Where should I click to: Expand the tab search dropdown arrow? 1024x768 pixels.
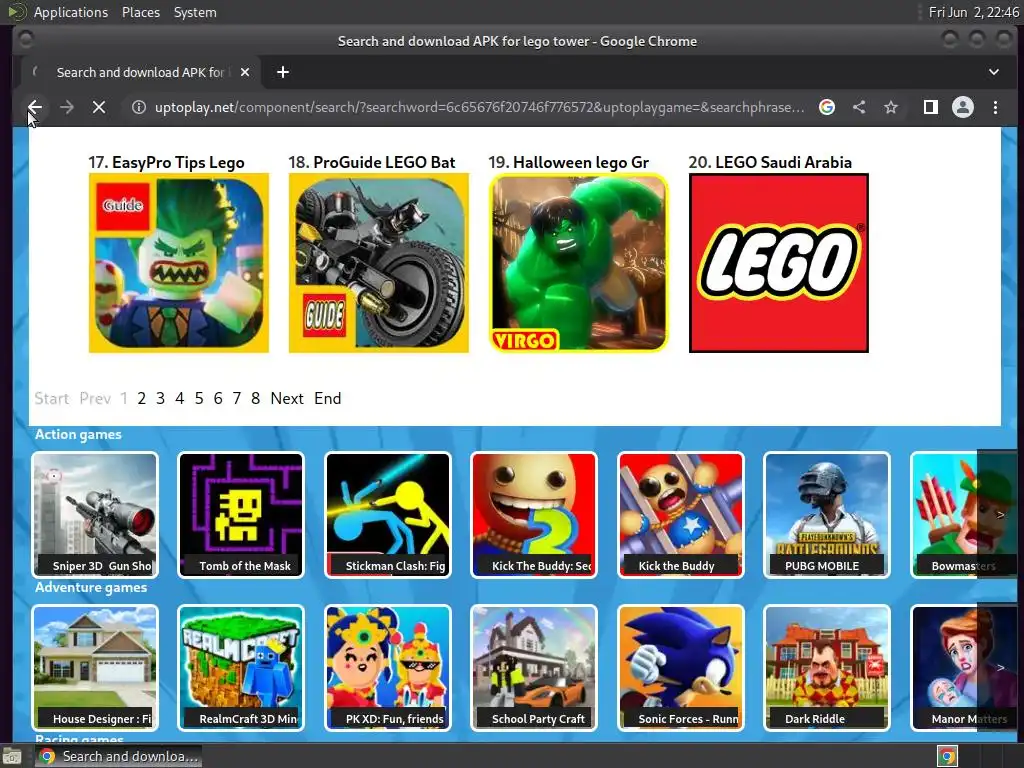coord(993,72)
